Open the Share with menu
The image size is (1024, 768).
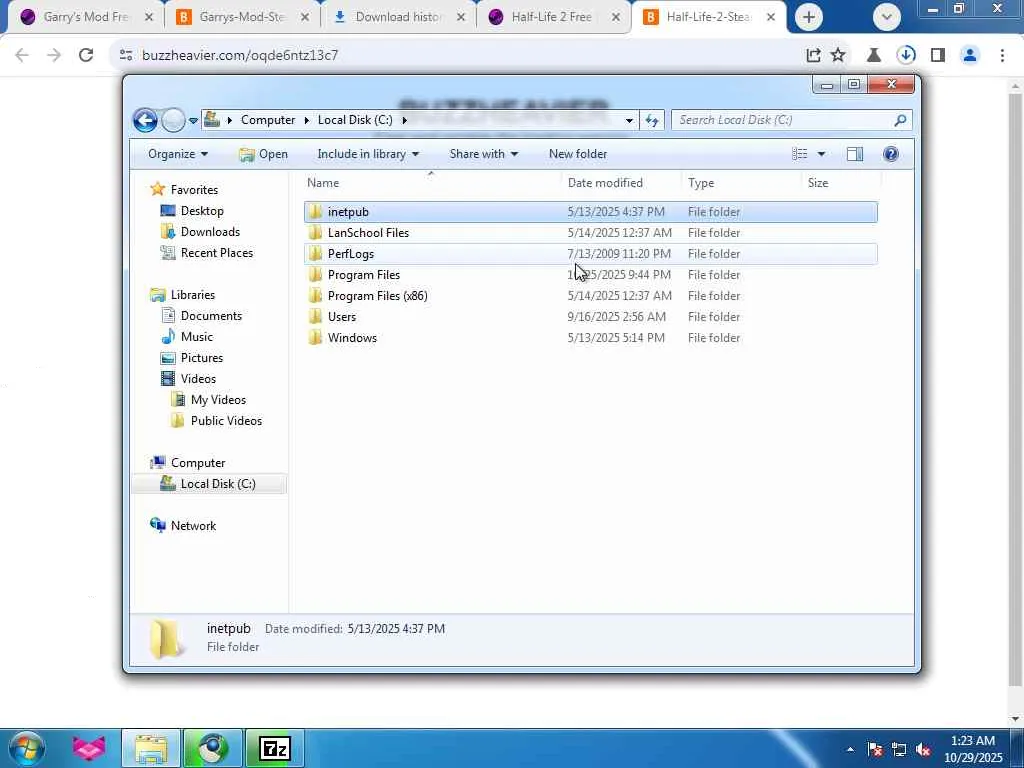point(484,154)
